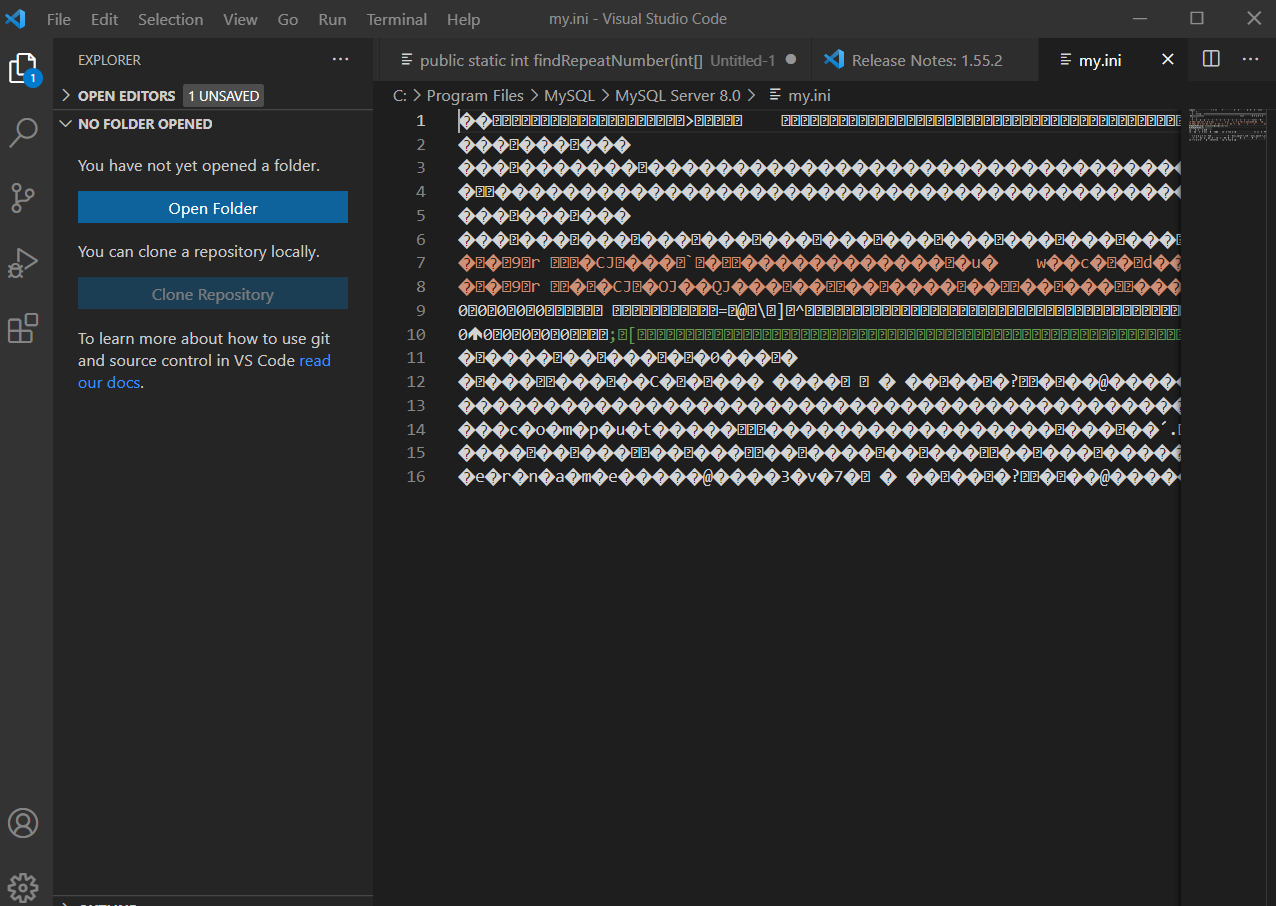The width and height of the screenshot is (1276, 906).
Task: Open Explorer panel Views and More Actions
Action: tap(341, 60)
